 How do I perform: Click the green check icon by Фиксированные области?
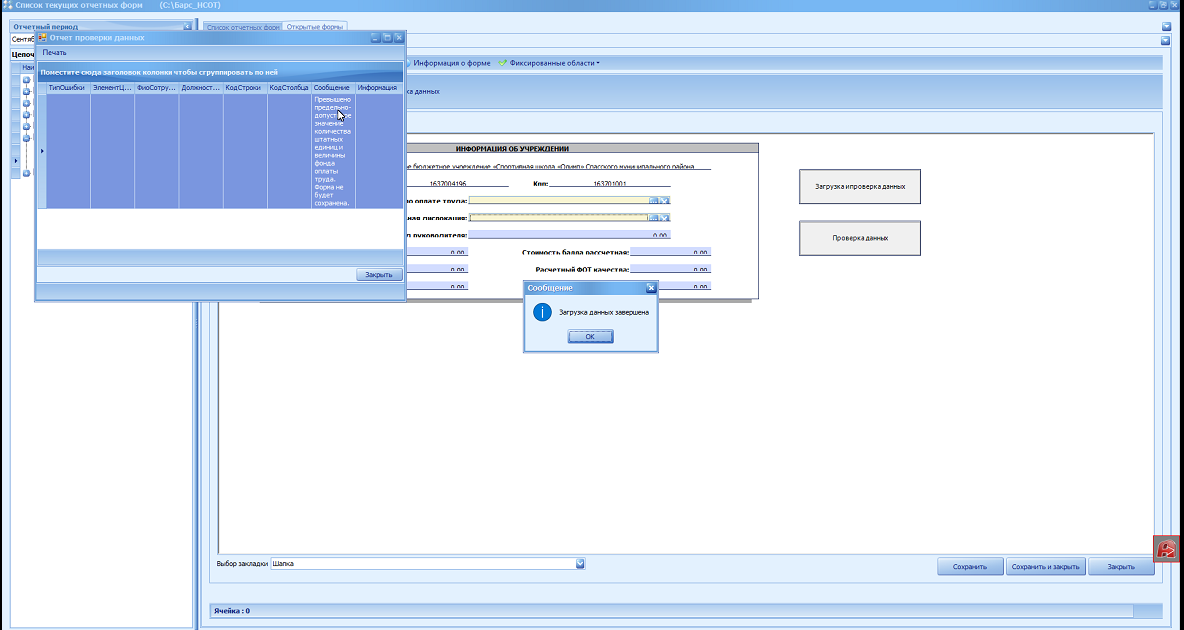503,63
